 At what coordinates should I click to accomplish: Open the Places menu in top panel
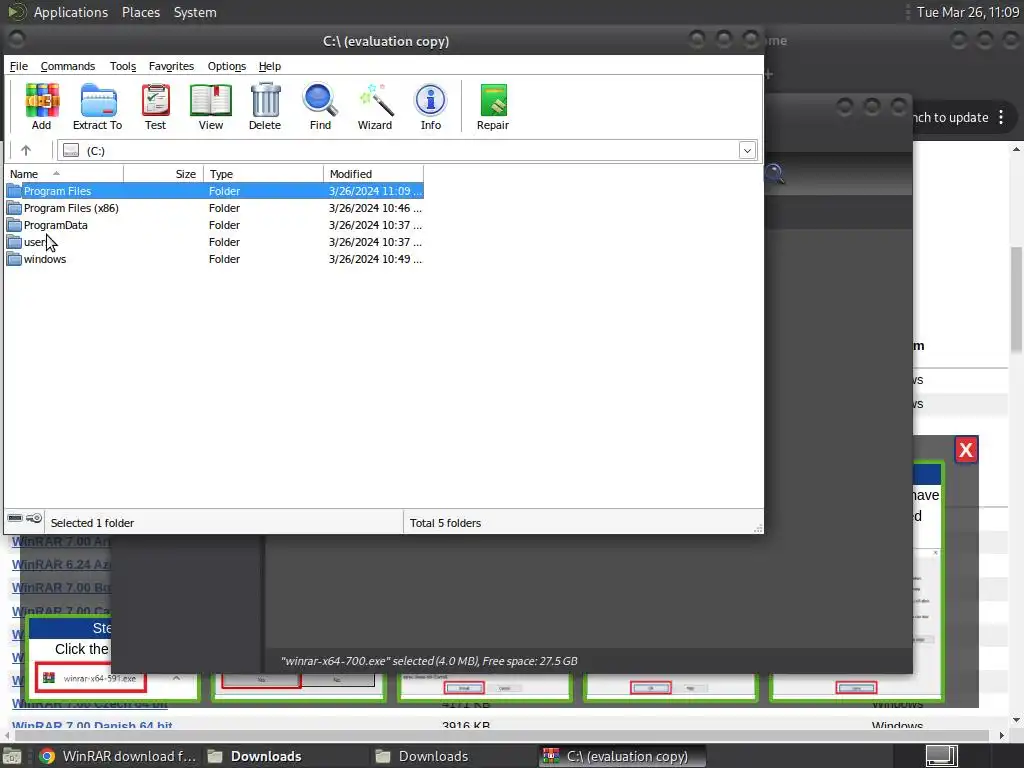pos(140,12)
